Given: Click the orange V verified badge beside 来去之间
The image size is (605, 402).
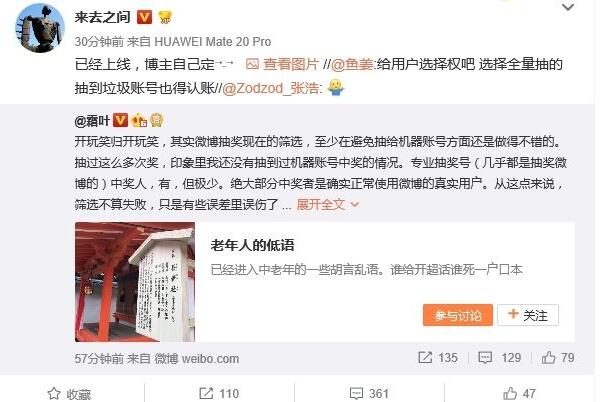Looking at the screenshot, I should [144, 17].
